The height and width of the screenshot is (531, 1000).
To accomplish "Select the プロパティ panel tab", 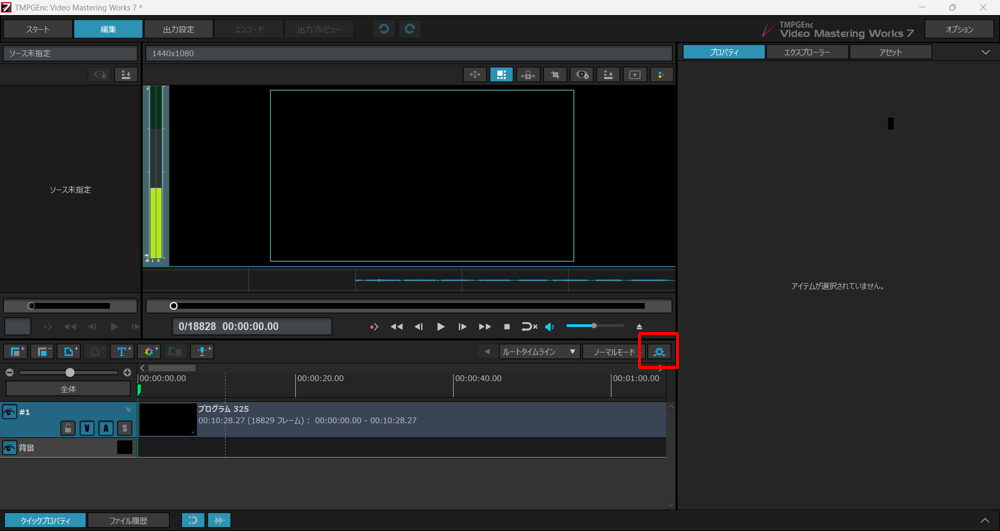I will [x=724, y=52].
